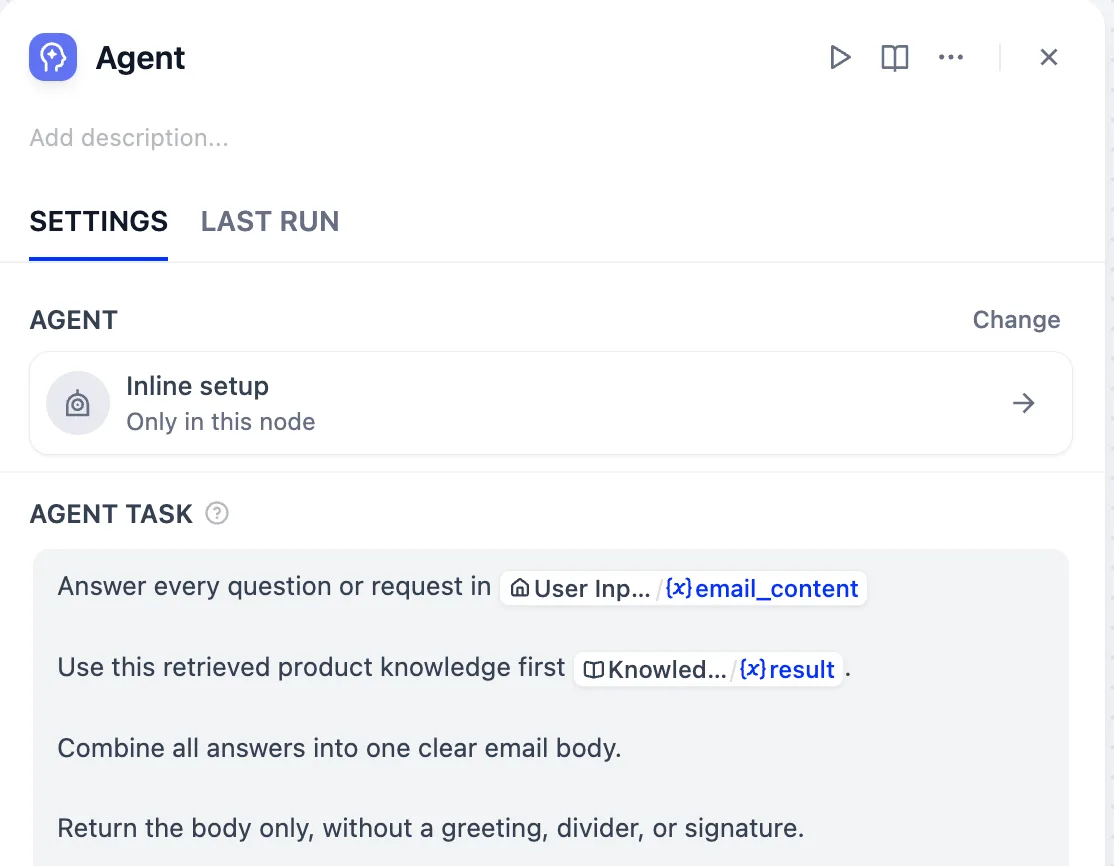
Task: Switch to the LAST RUN tab
Action: (x=270, y=222)
